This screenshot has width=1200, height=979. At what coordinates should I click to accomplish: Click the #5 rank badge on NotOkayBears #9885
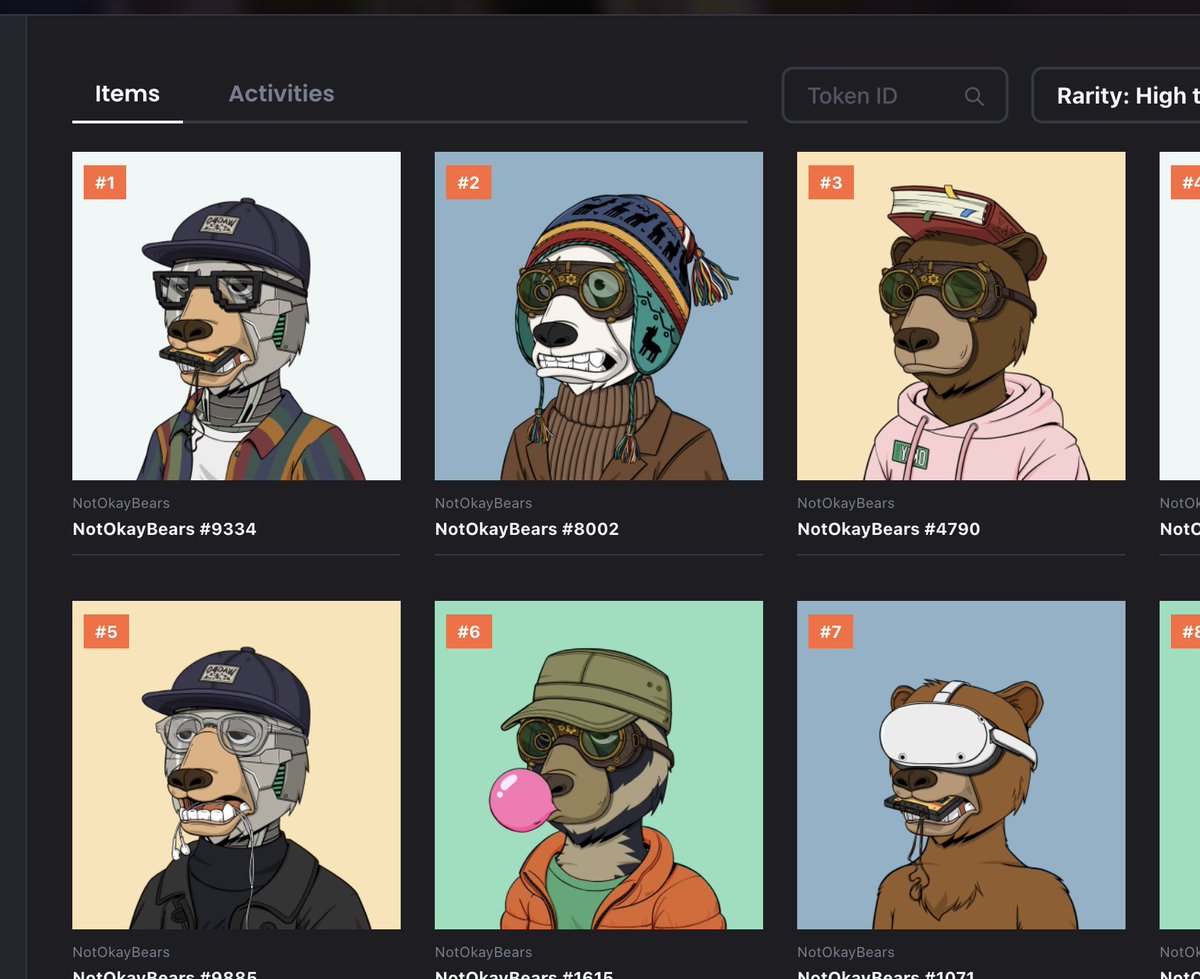point(105,631)
